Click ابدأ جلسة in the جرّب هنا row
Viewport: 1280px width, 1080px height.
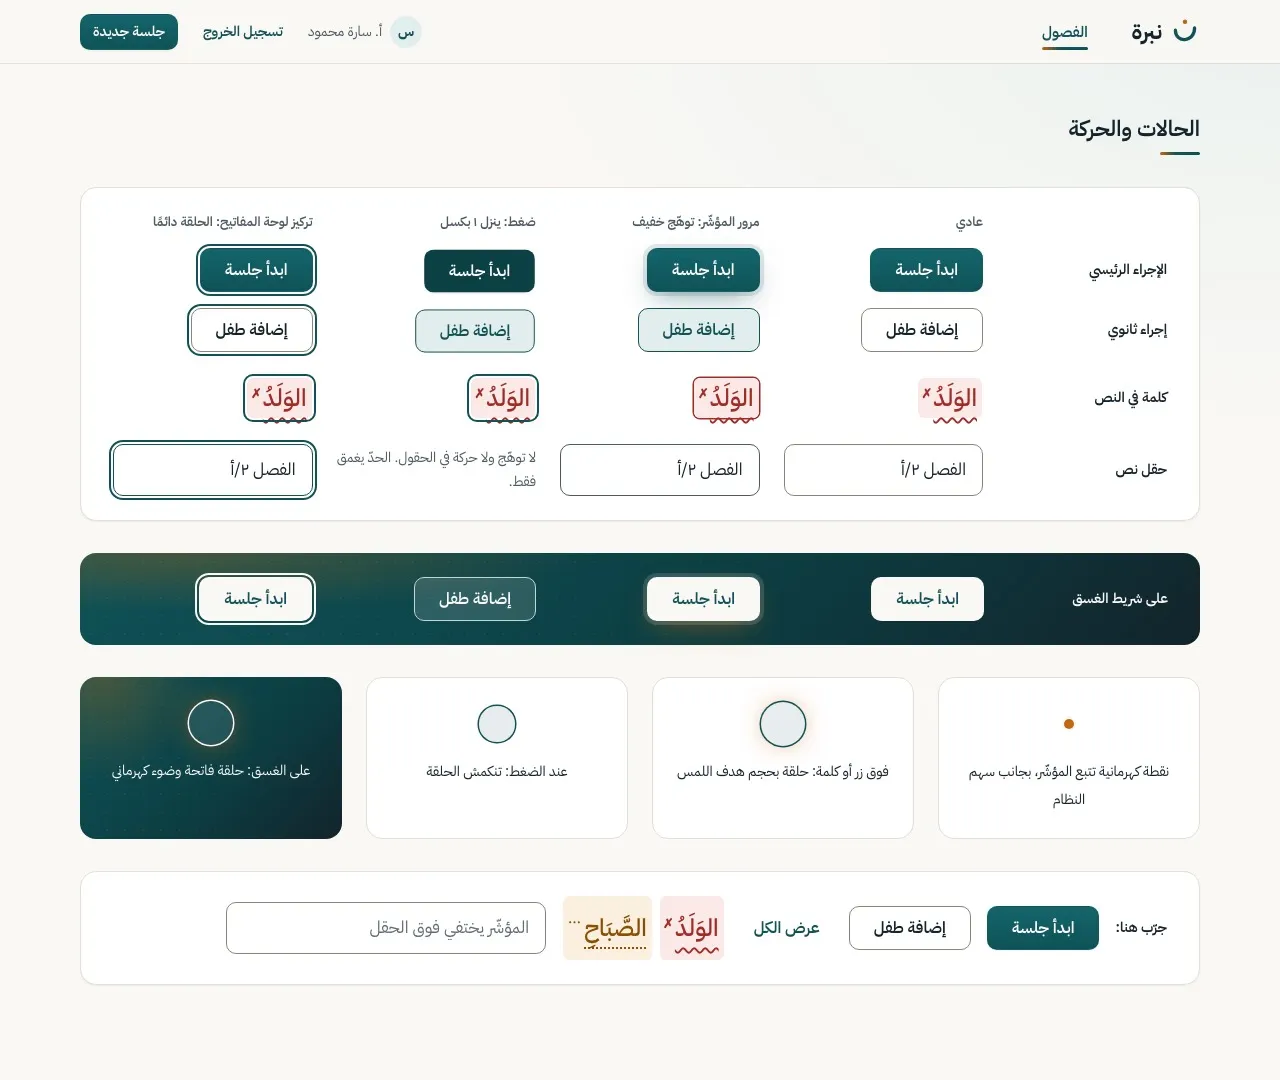coord(1043,928)
